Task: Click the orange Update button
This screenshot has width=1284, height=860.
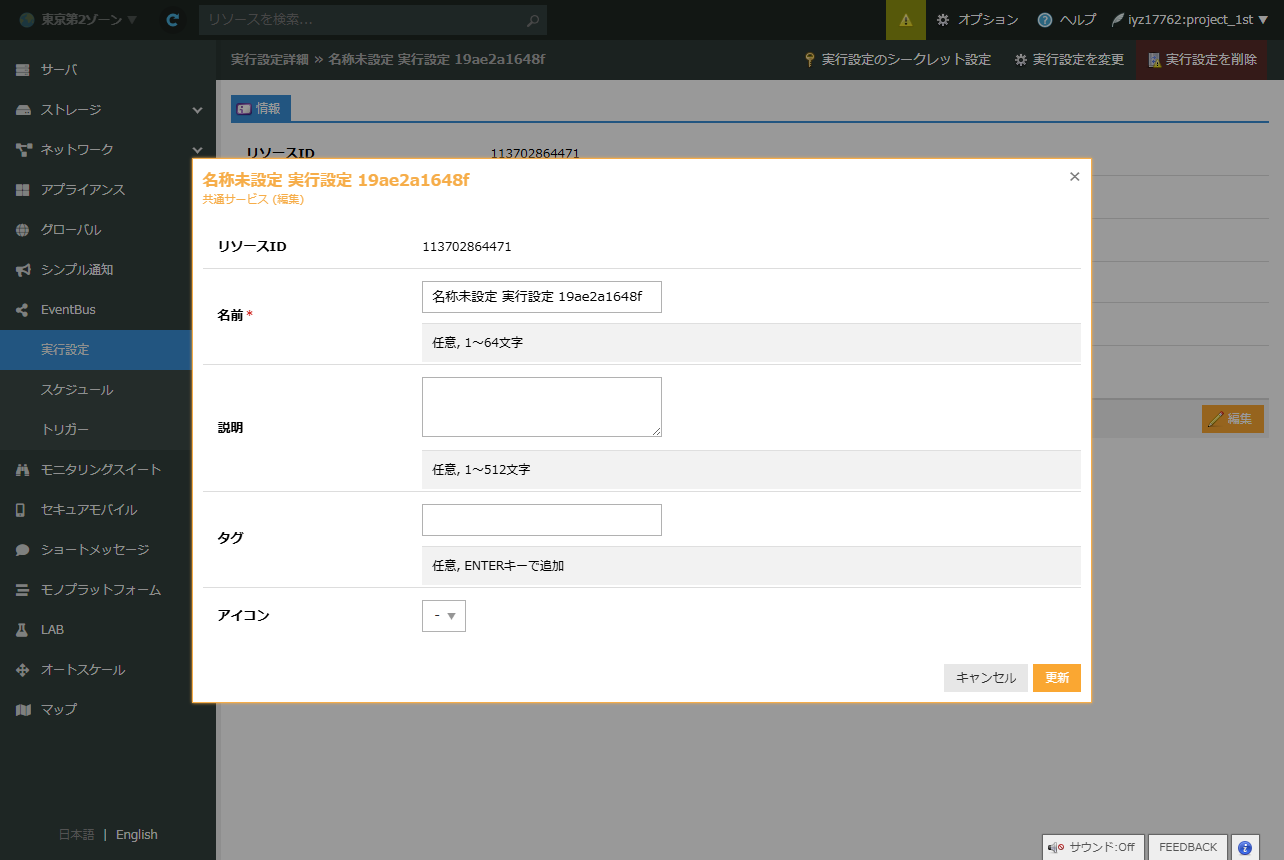Action: (1056, 678)
